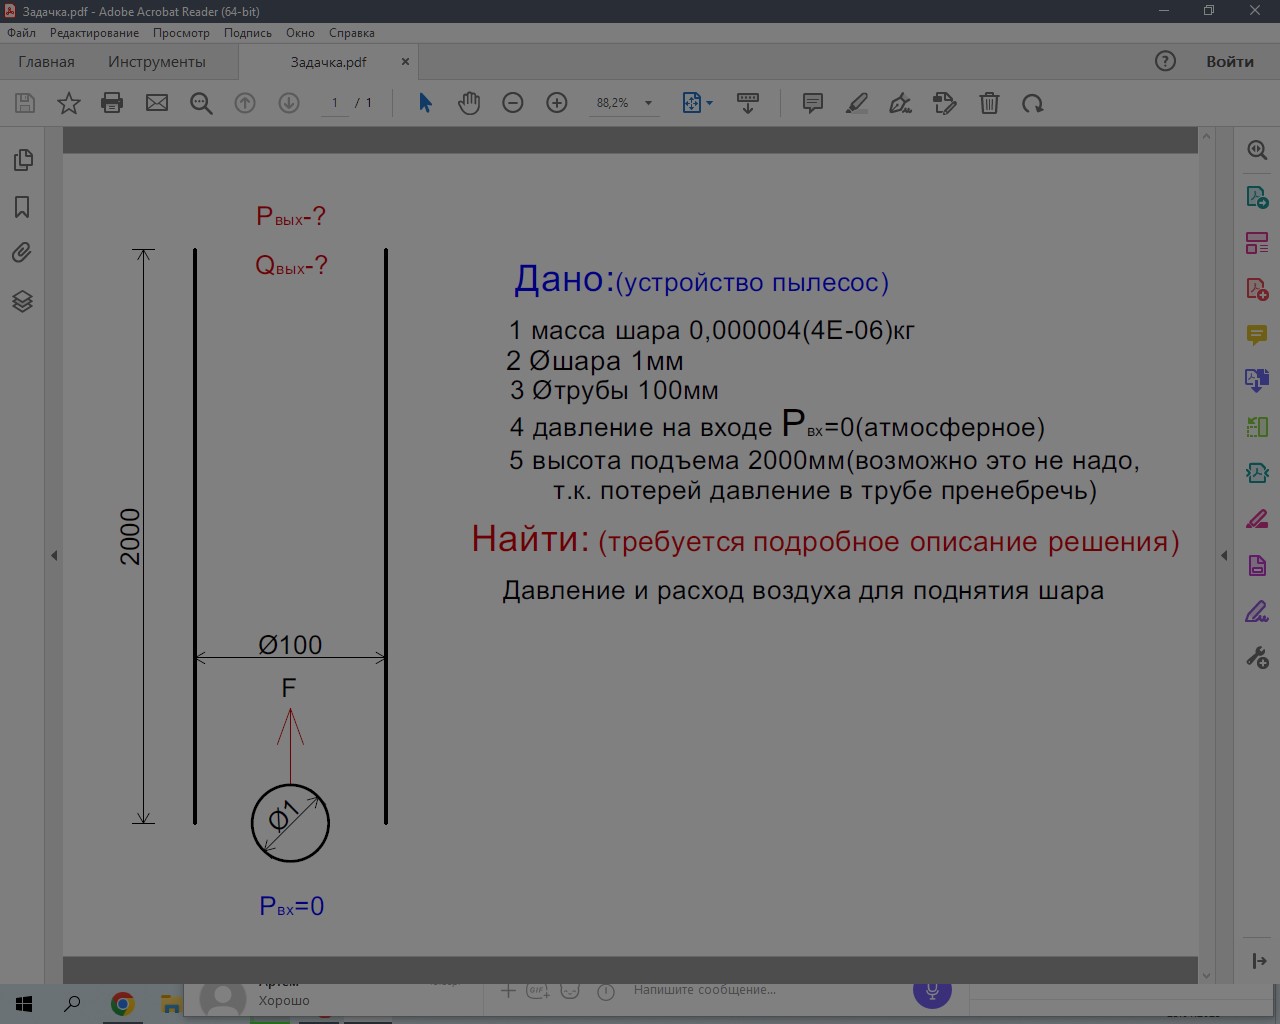Expand the page fit options dropdown

click(x=709, y=103)
